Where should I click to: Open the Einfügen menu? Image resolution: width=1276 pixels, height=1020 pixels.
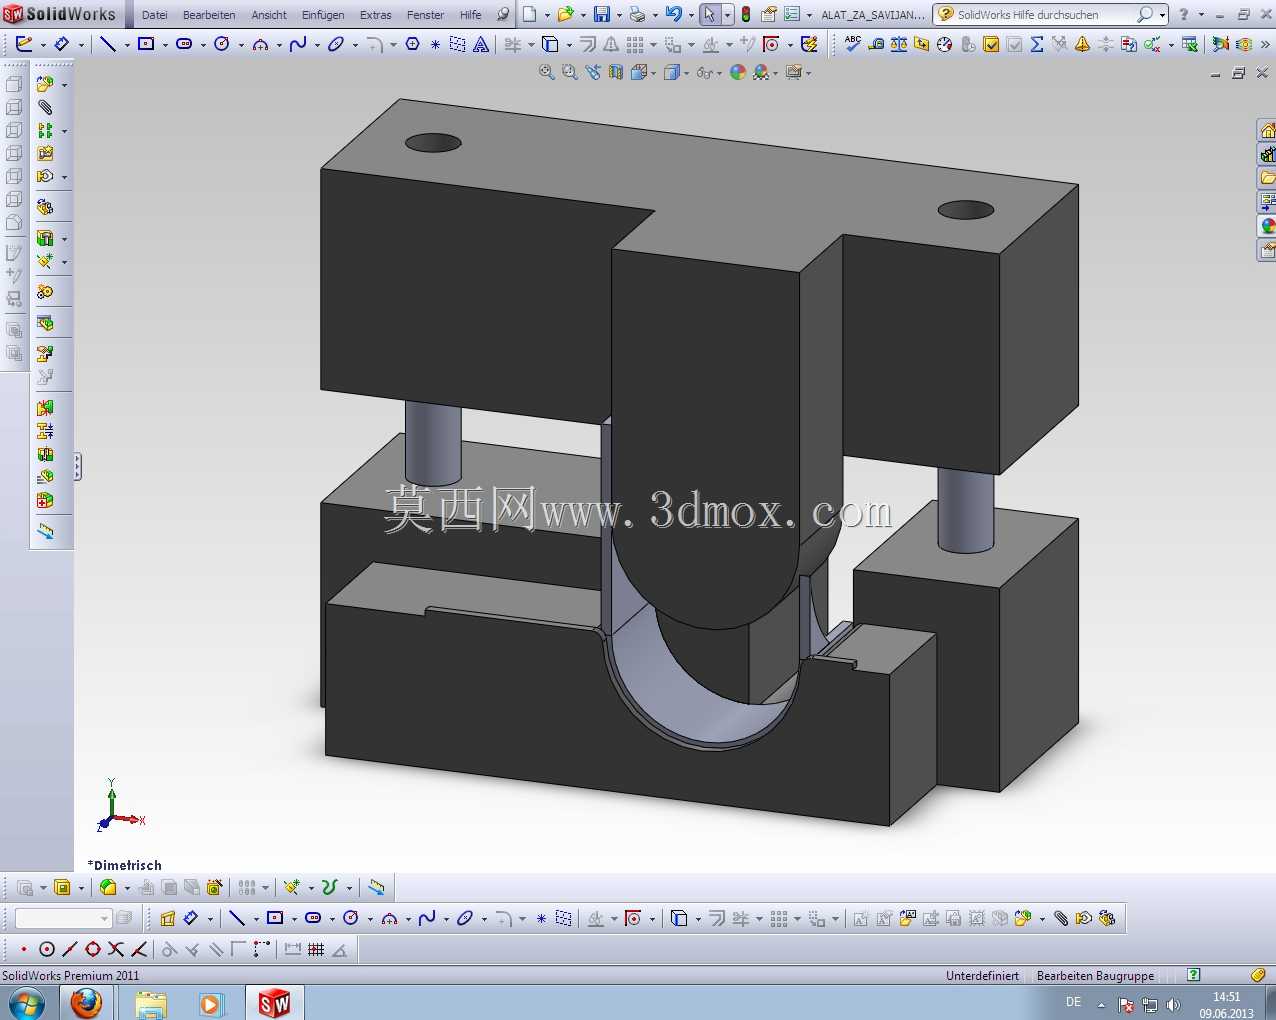pos(323,15)
